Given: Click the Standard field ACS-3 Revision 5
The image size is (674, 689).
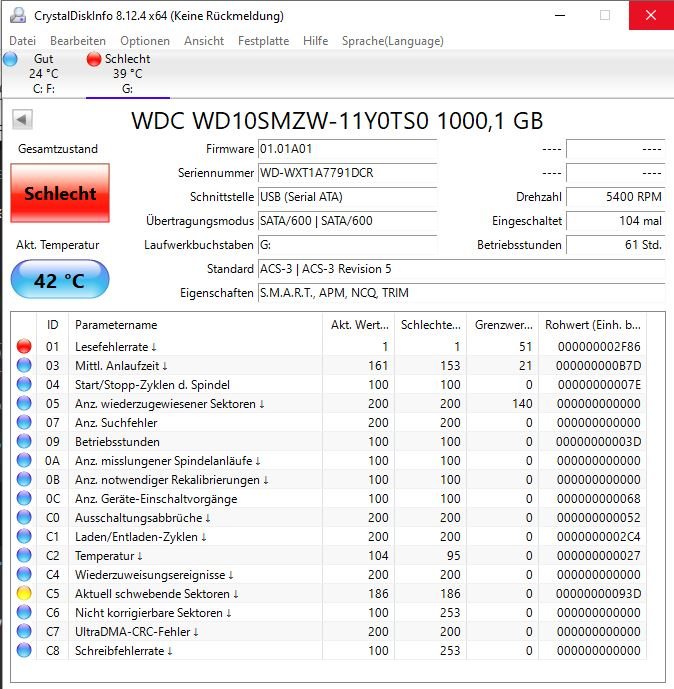Looking at the screenshot, I should click(x=461, y=268).
